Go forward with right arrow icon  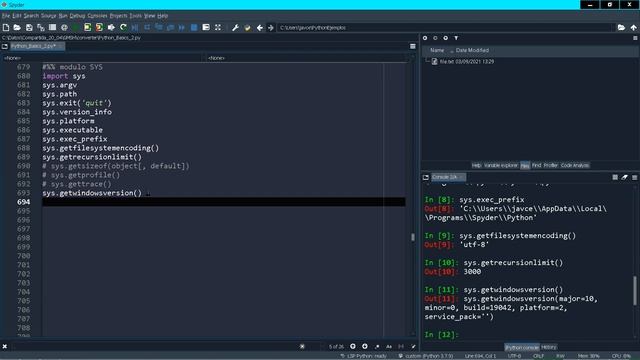pos(271,27)
